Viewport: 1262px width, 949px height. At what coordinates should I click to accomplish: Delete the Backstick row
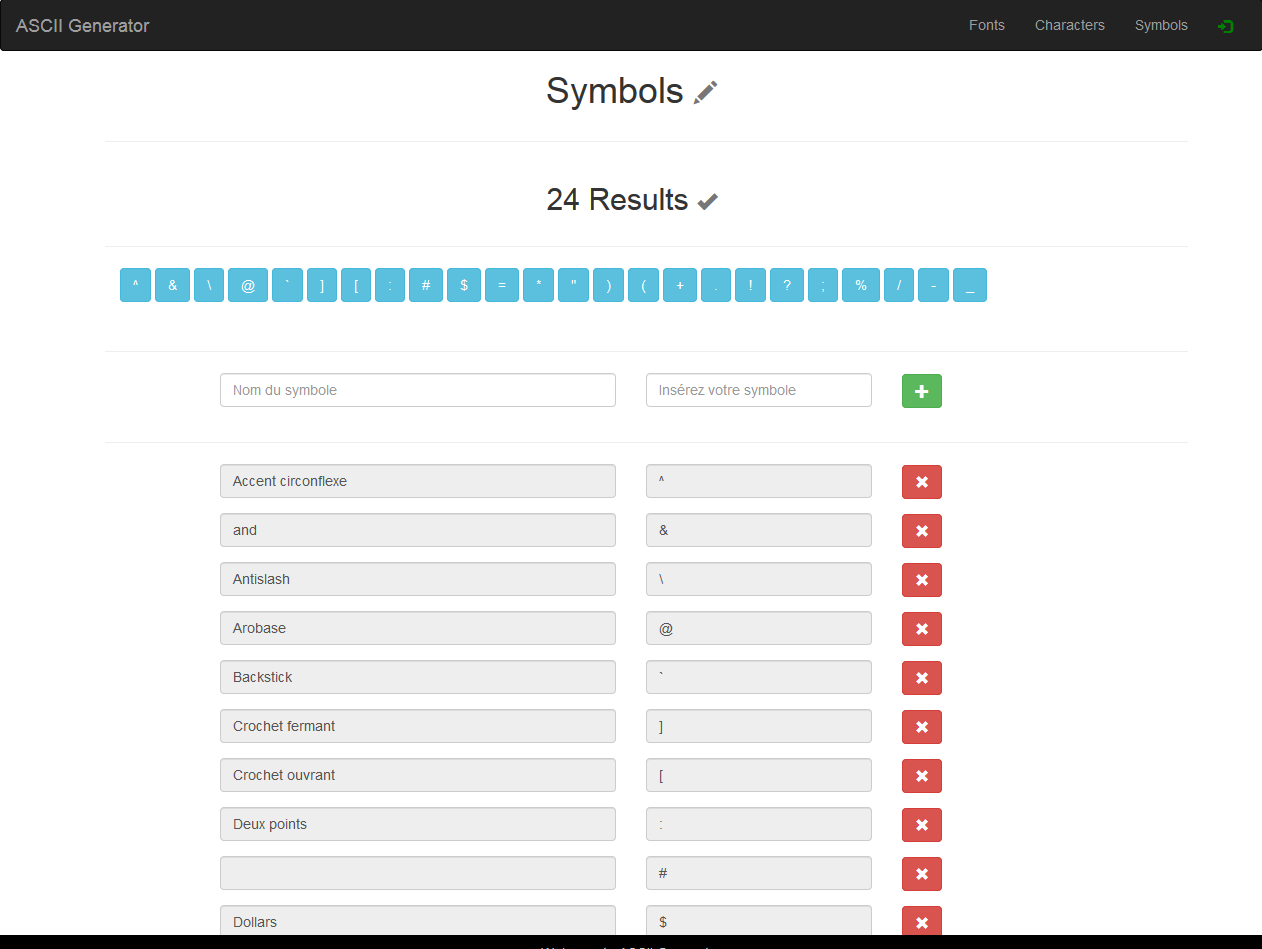(922, 678)
